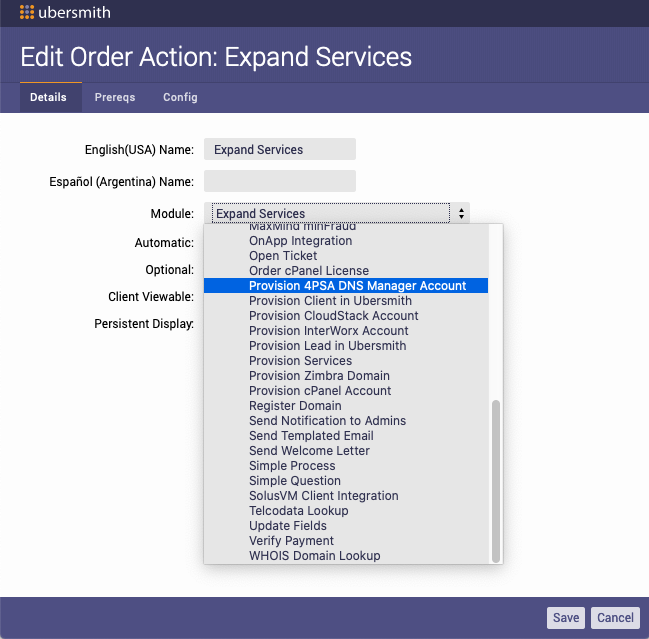Switch to the Config tab
Screen dimensions: 649x639
click(x=180, y=97)
